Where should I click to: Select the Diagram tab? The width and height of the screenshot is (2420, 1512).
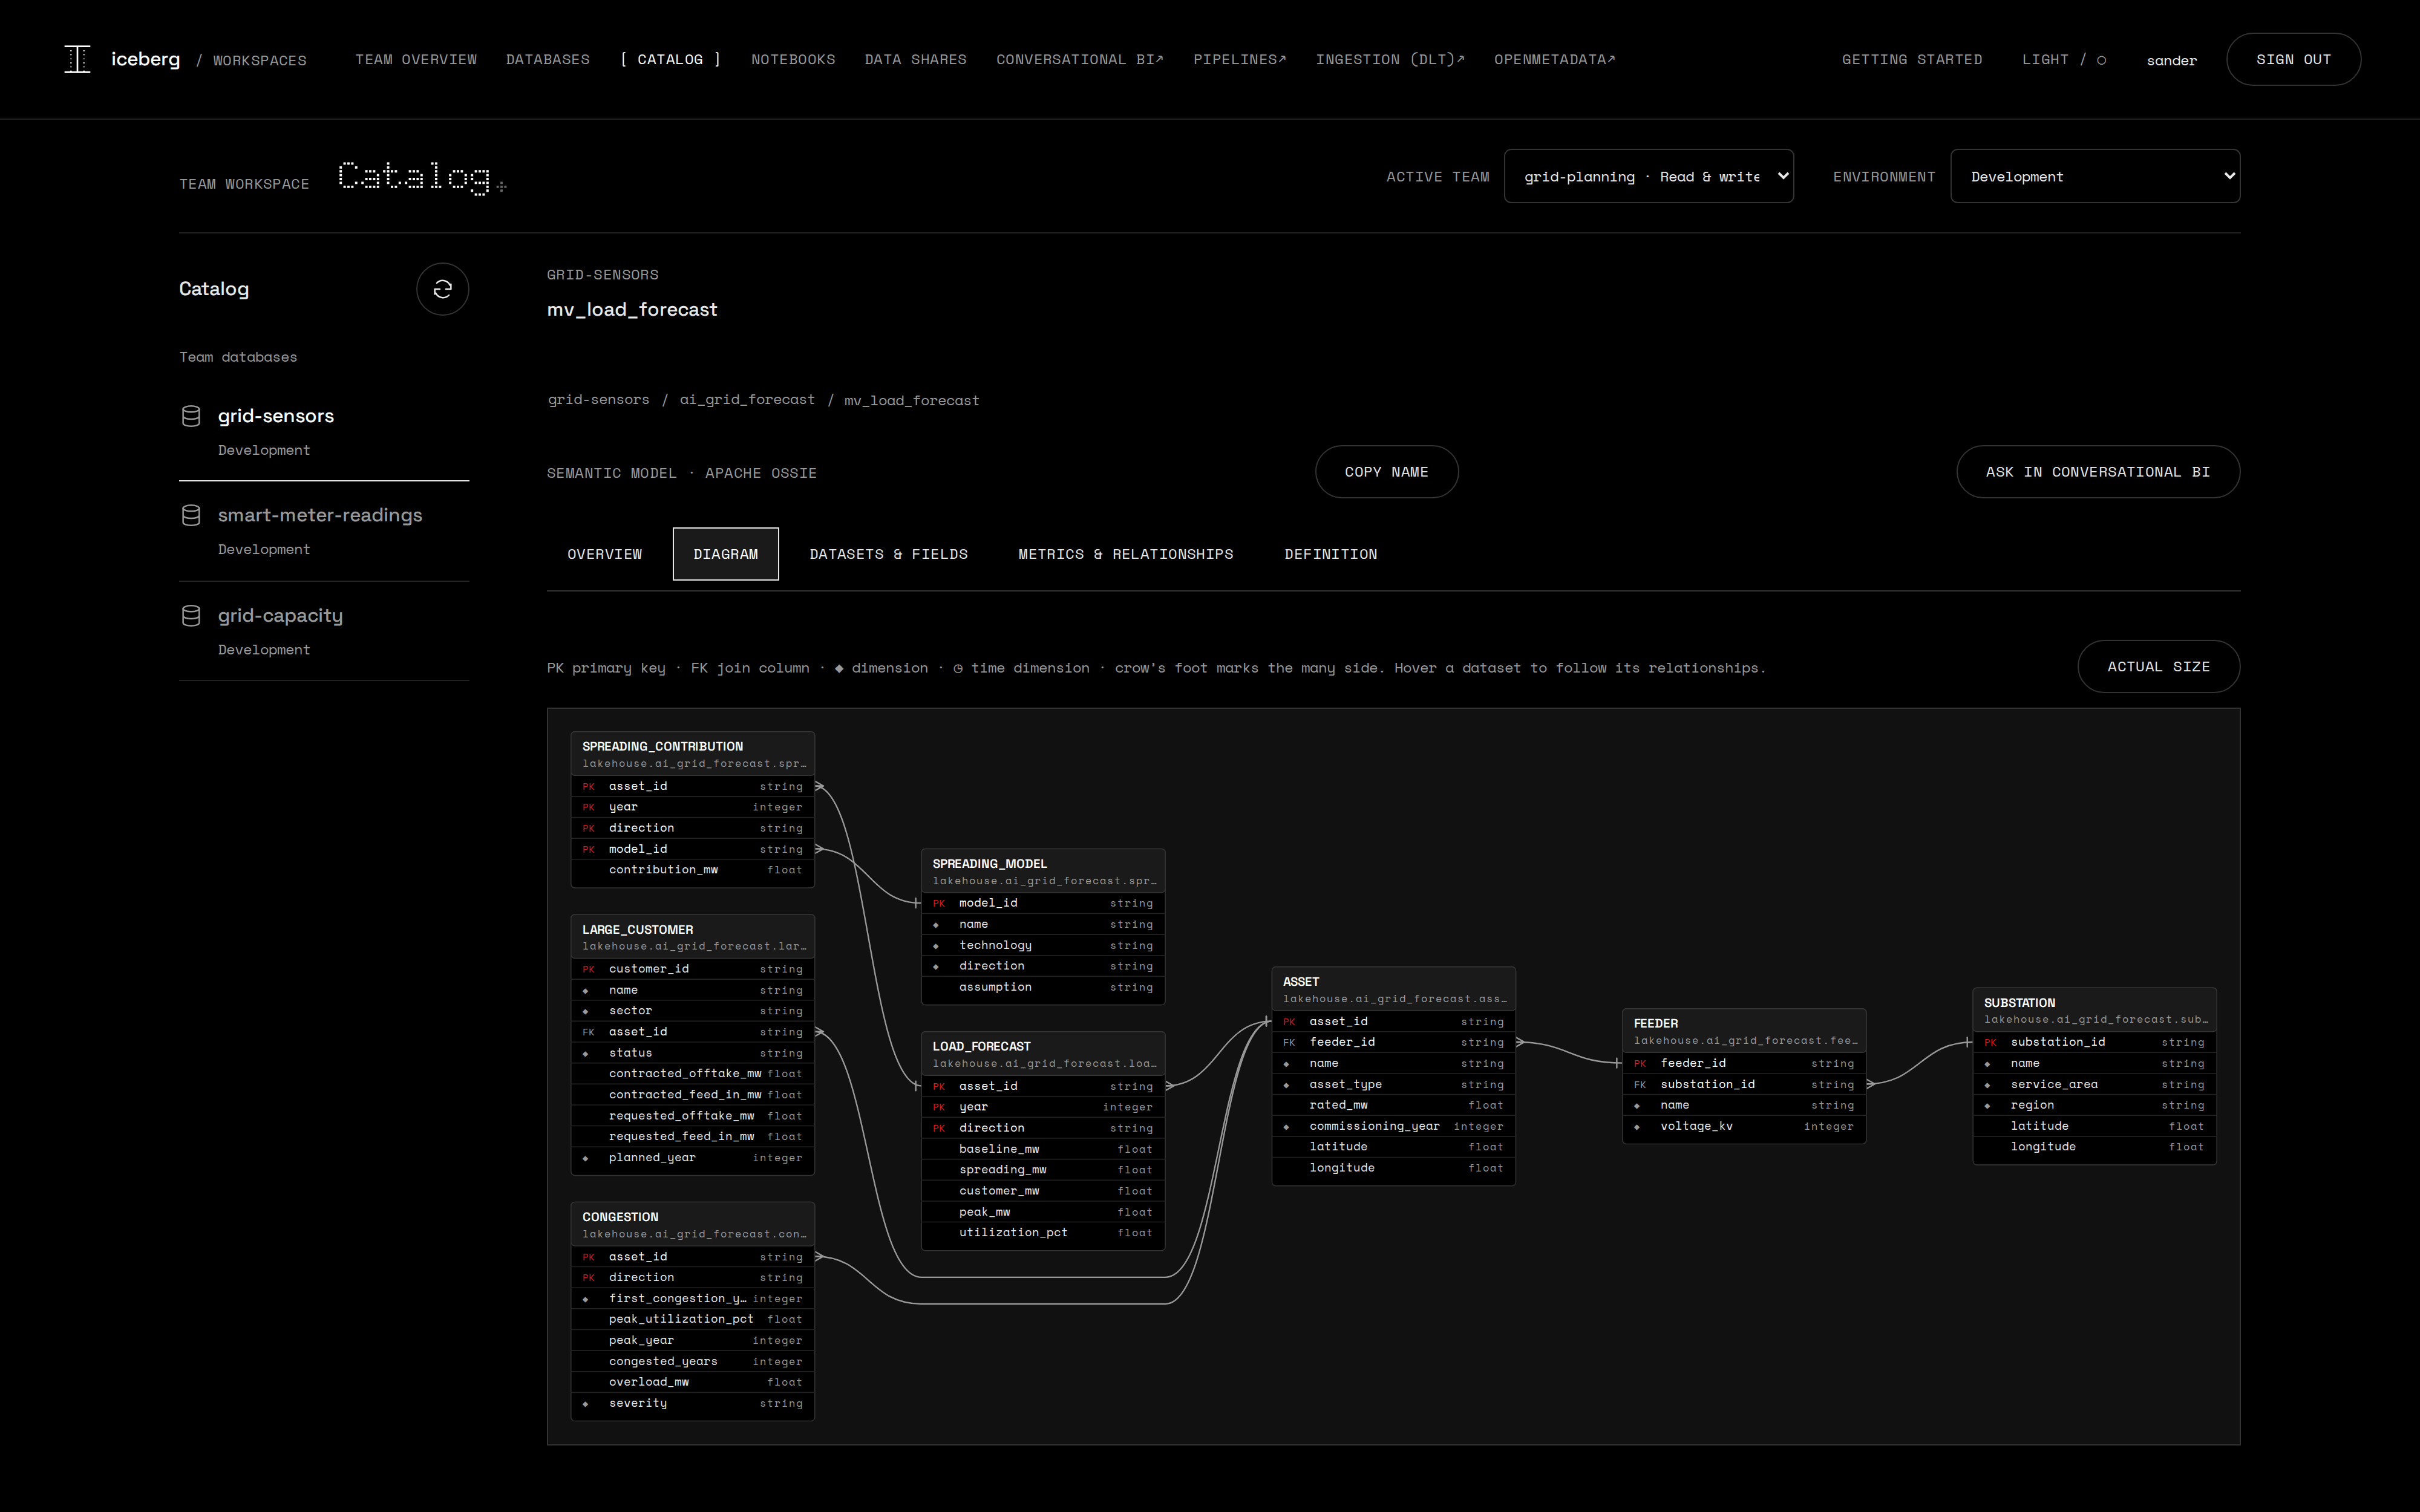pyautogui.click(x=726, y=554)
